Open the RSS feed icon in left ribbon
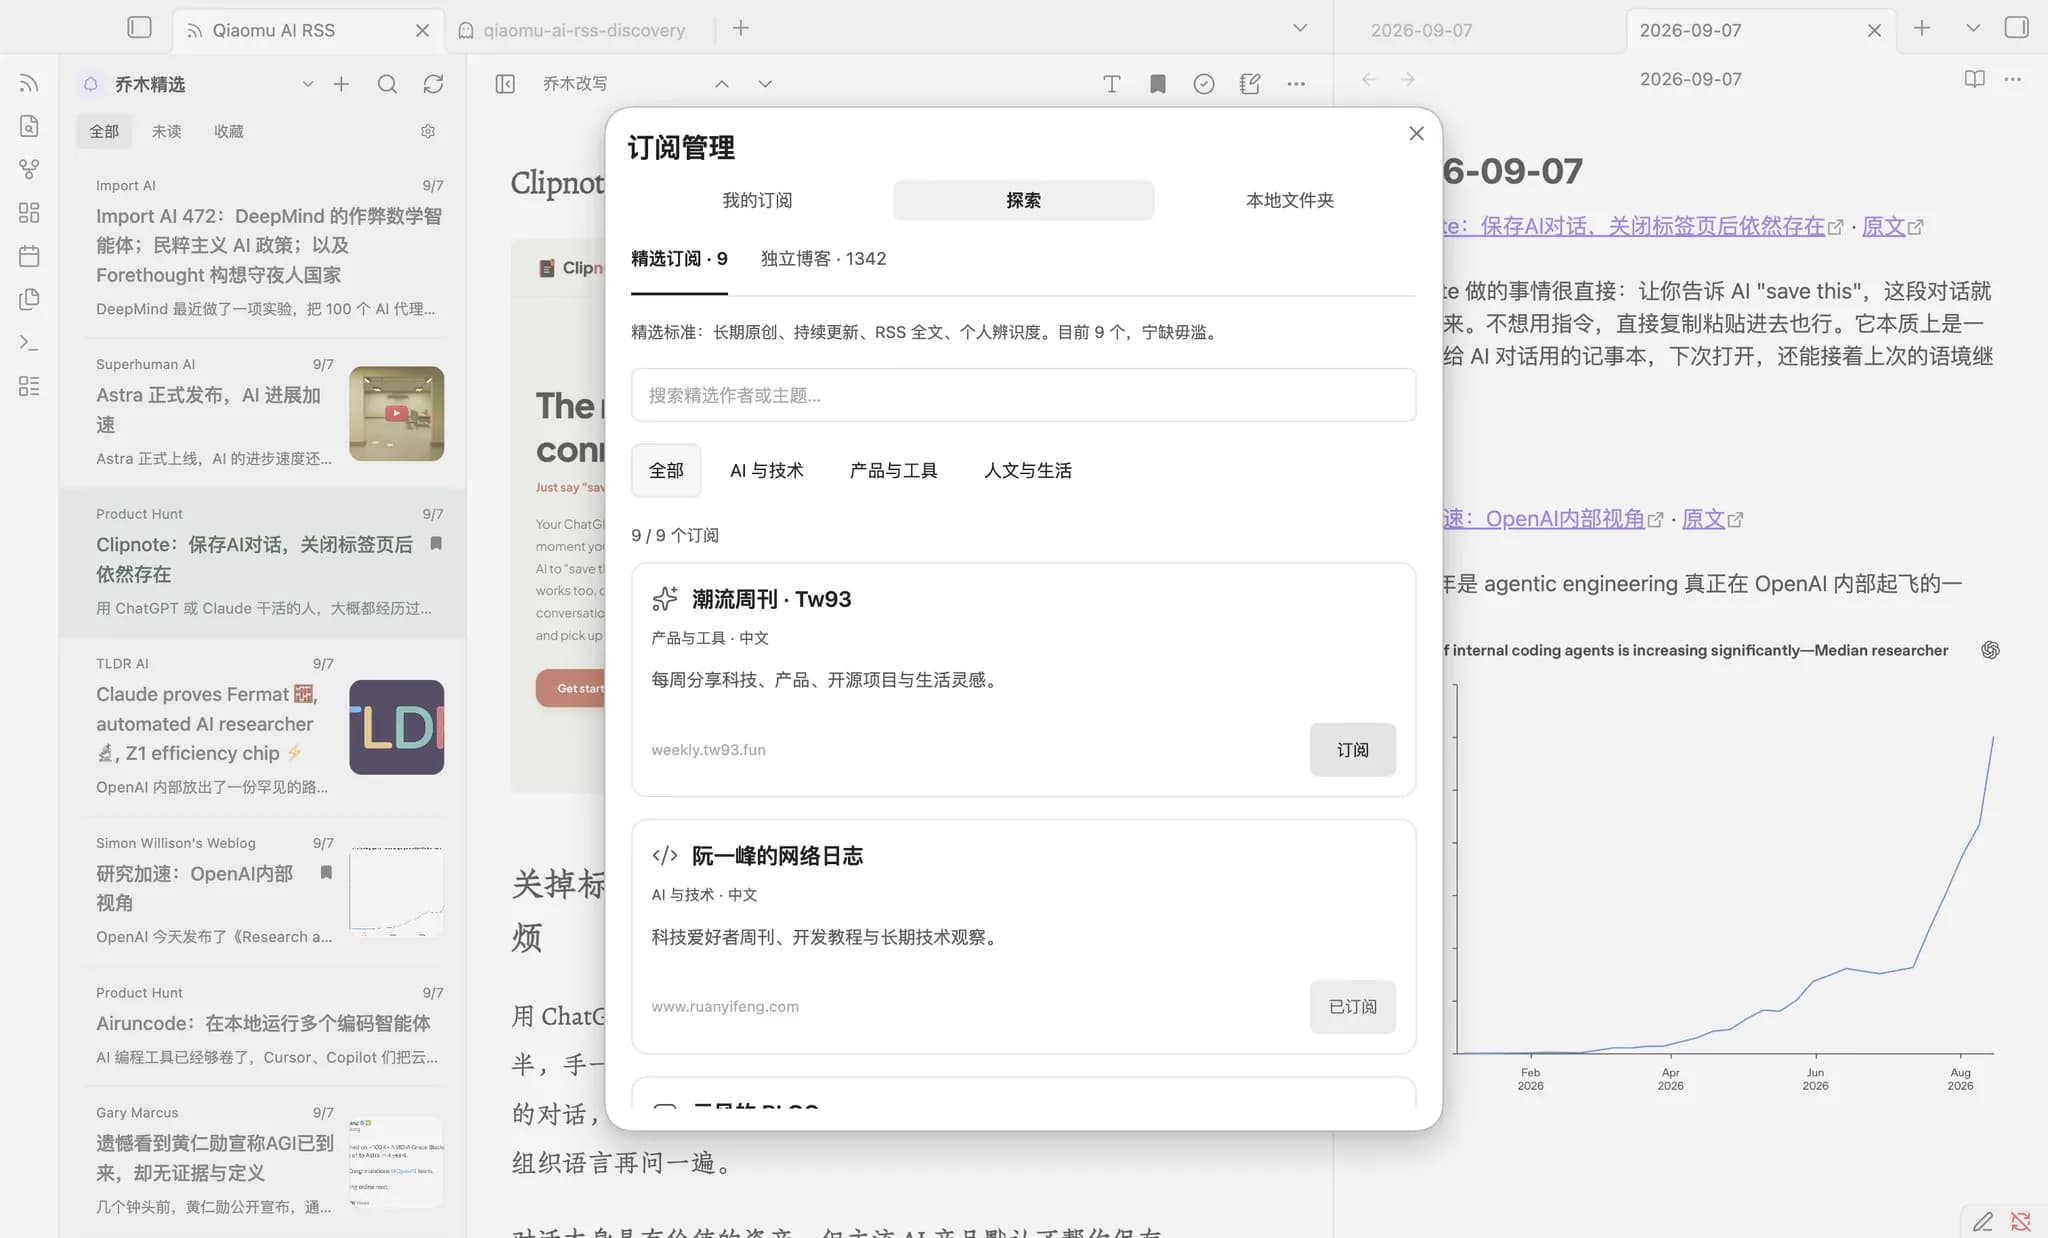Image resolution: width=2048 pixels, height=1238 pixels. 29,83
